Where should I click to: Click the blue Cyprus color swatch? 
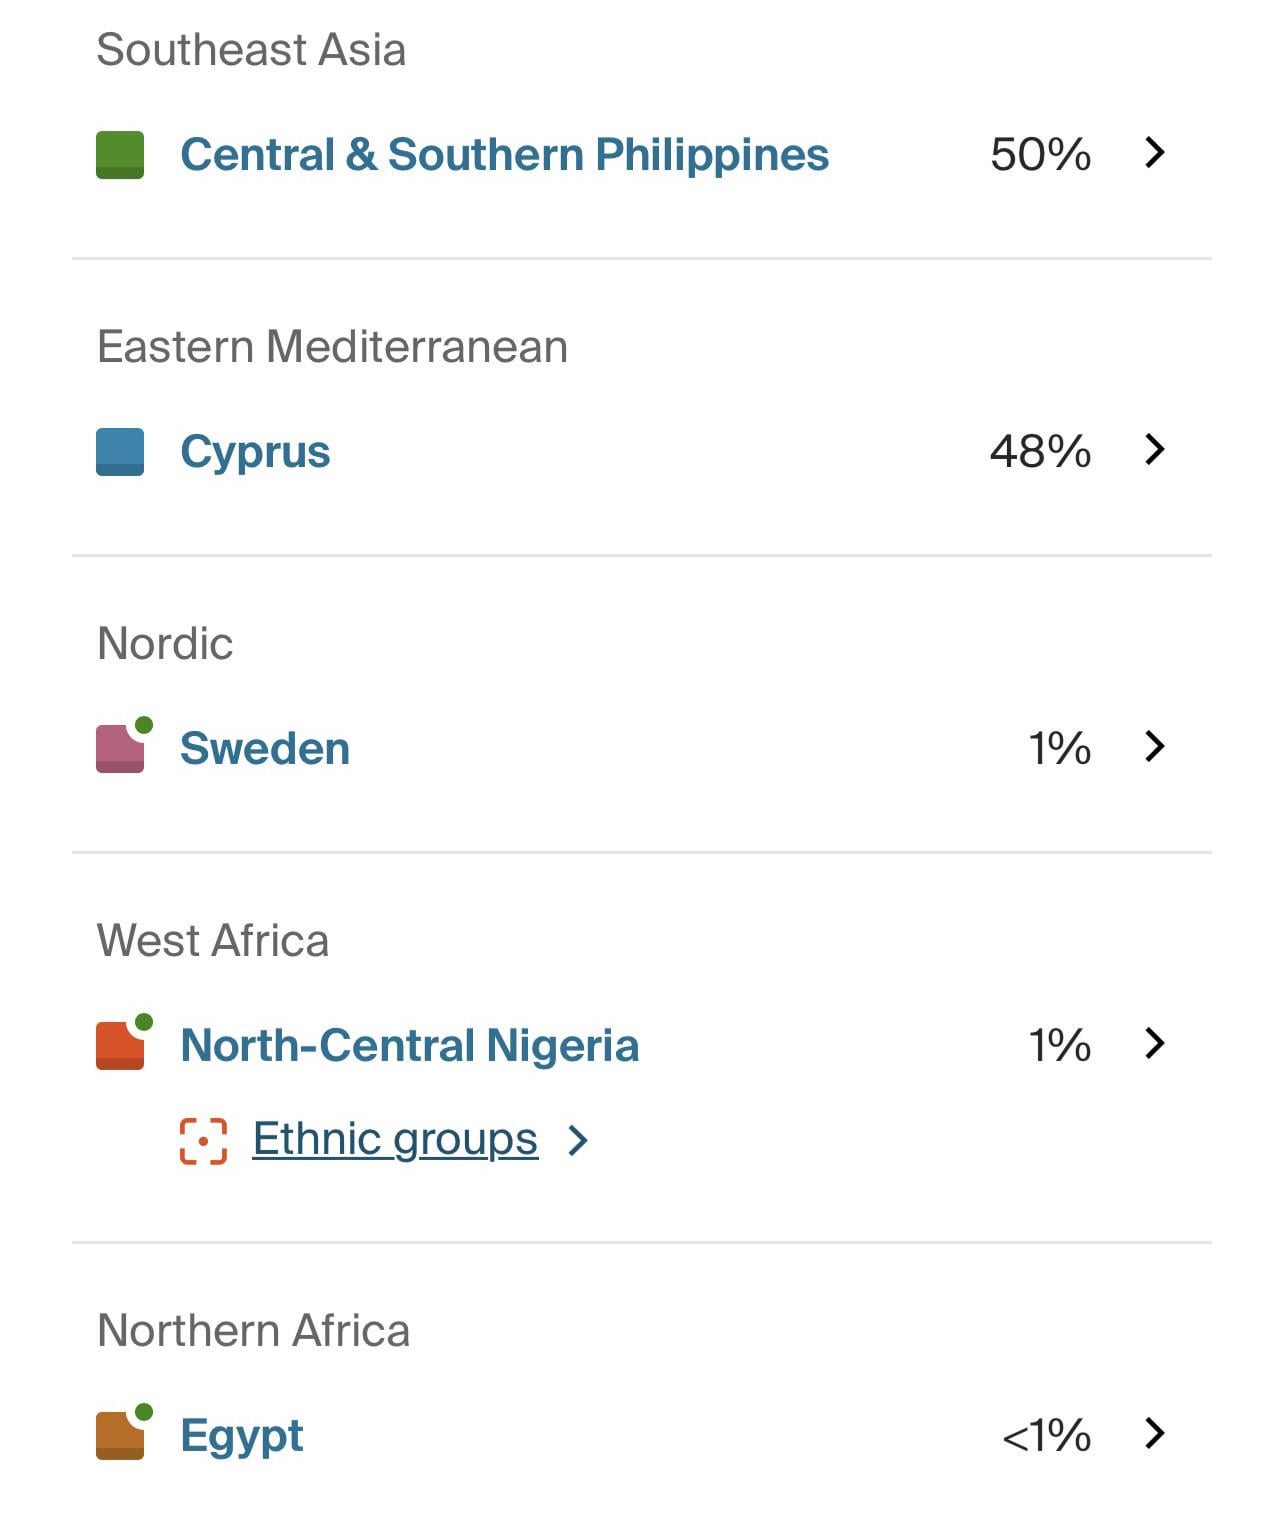pyautogui.click(x=120, y=452)
